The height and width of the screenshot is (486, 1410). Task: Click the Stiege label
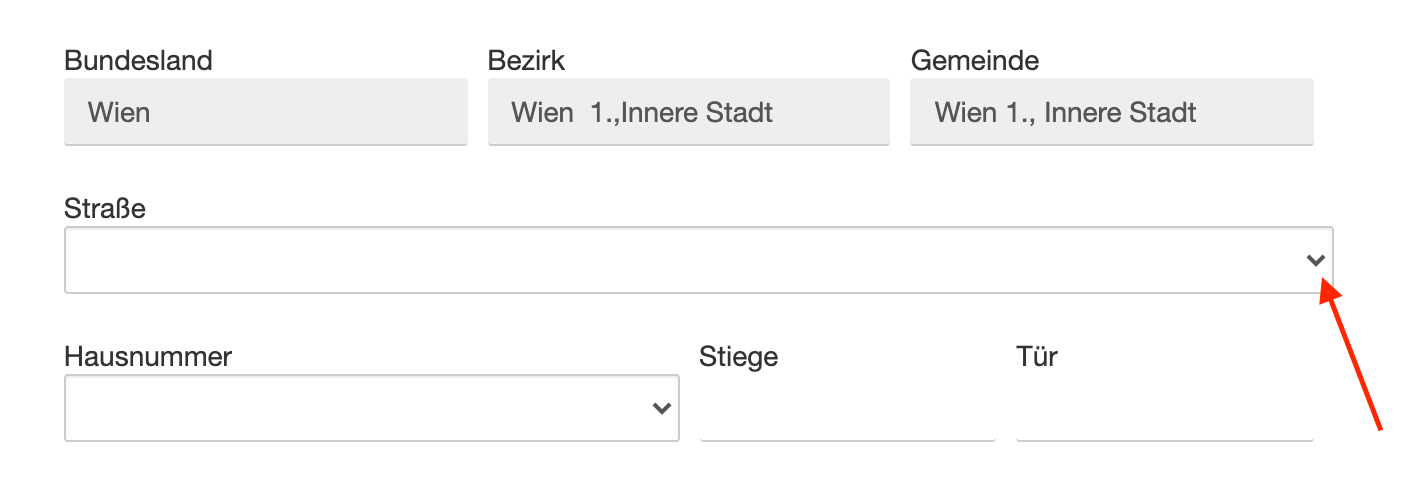click(x=739, y=356)
